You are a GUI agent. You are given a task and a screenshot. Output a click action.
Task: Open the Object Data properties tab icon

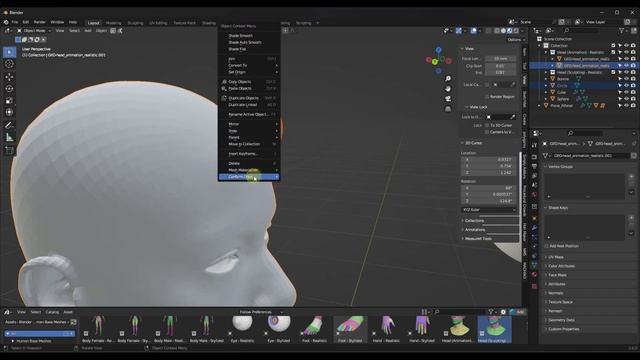coord(534,265)
